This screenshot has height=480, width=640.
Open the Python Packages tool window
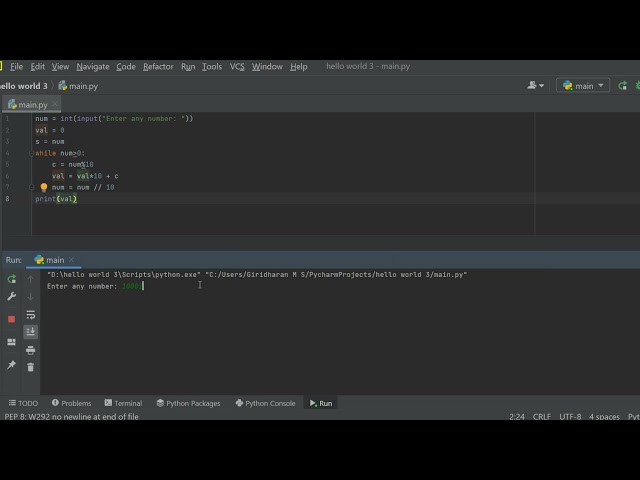tap(188, 403)
